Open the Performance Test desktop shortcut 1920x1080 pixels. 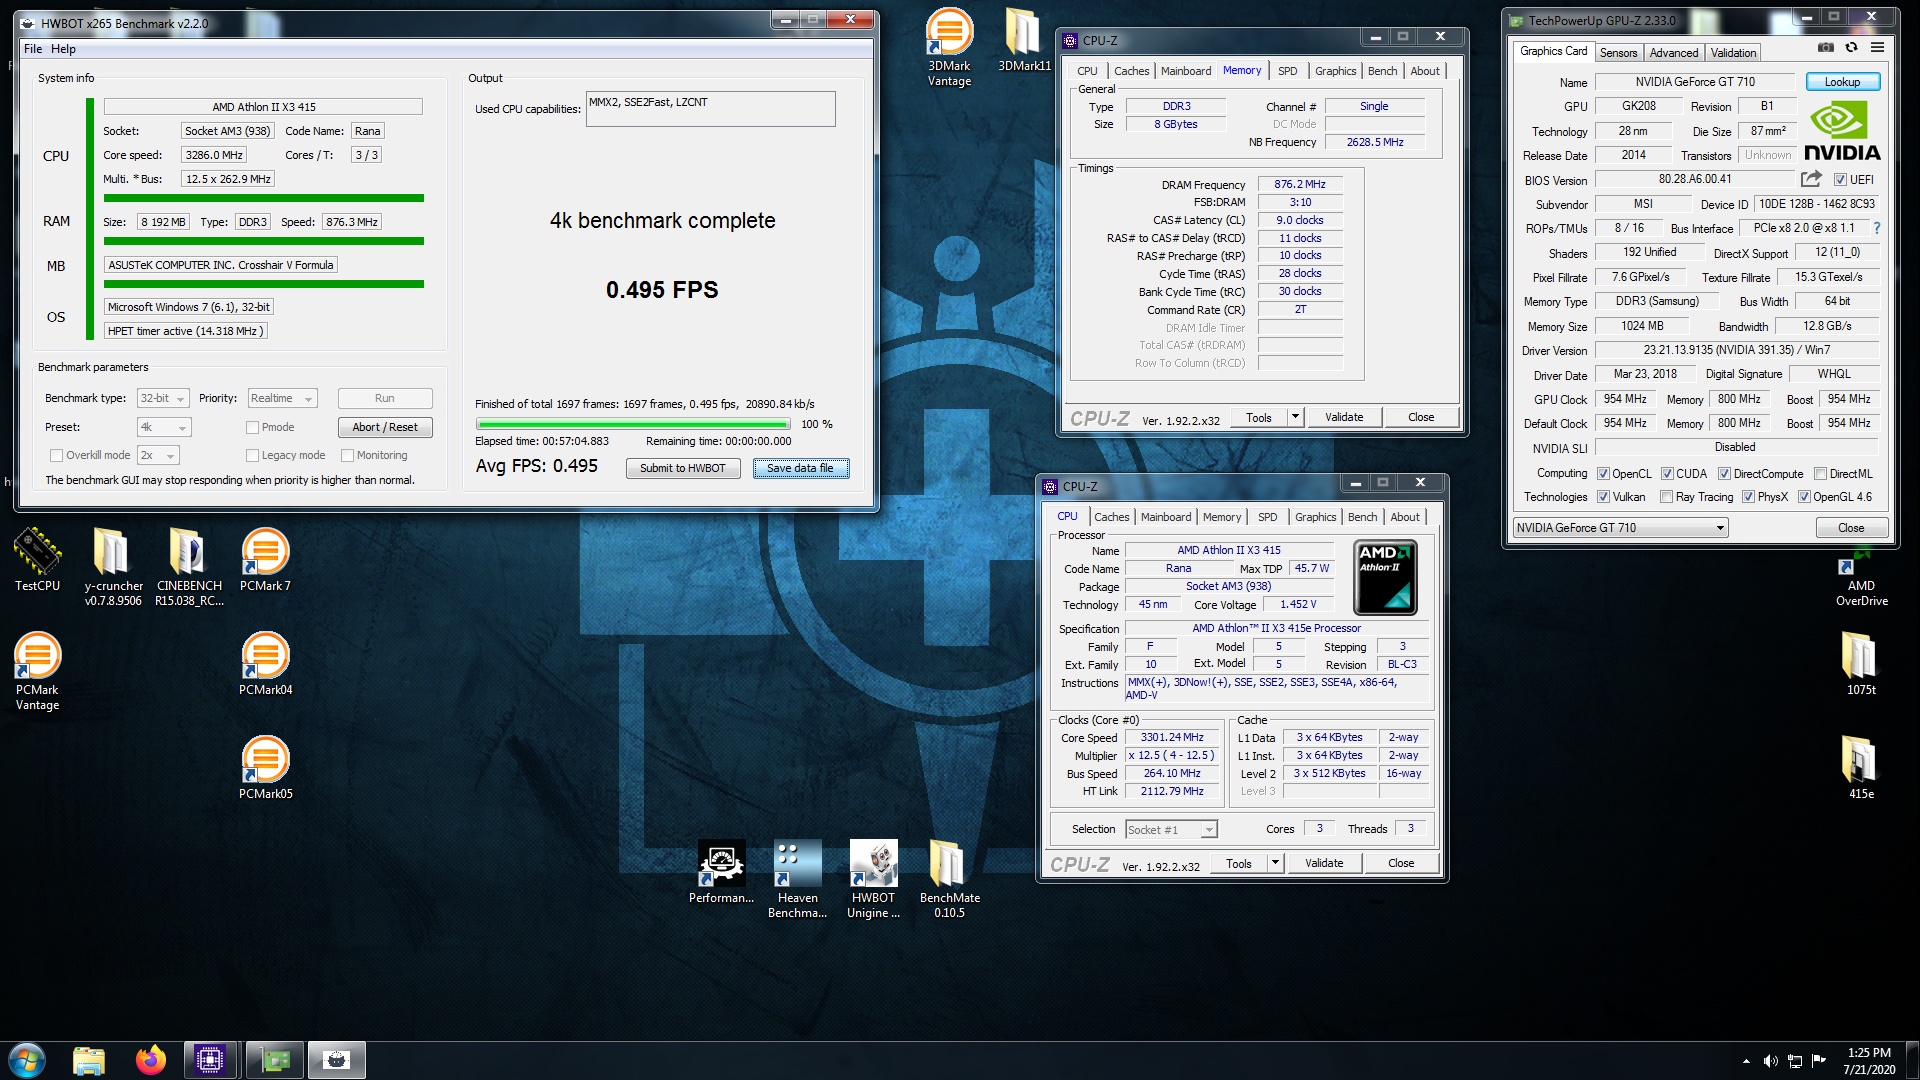[x=721, y=871]
